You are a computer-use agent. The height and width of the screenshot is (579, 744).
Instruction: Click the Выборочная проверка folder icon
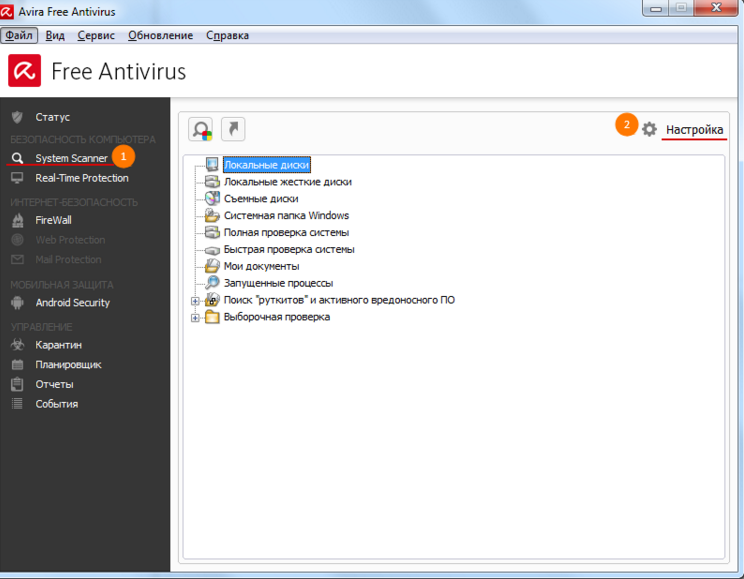[x=212, y=317]
